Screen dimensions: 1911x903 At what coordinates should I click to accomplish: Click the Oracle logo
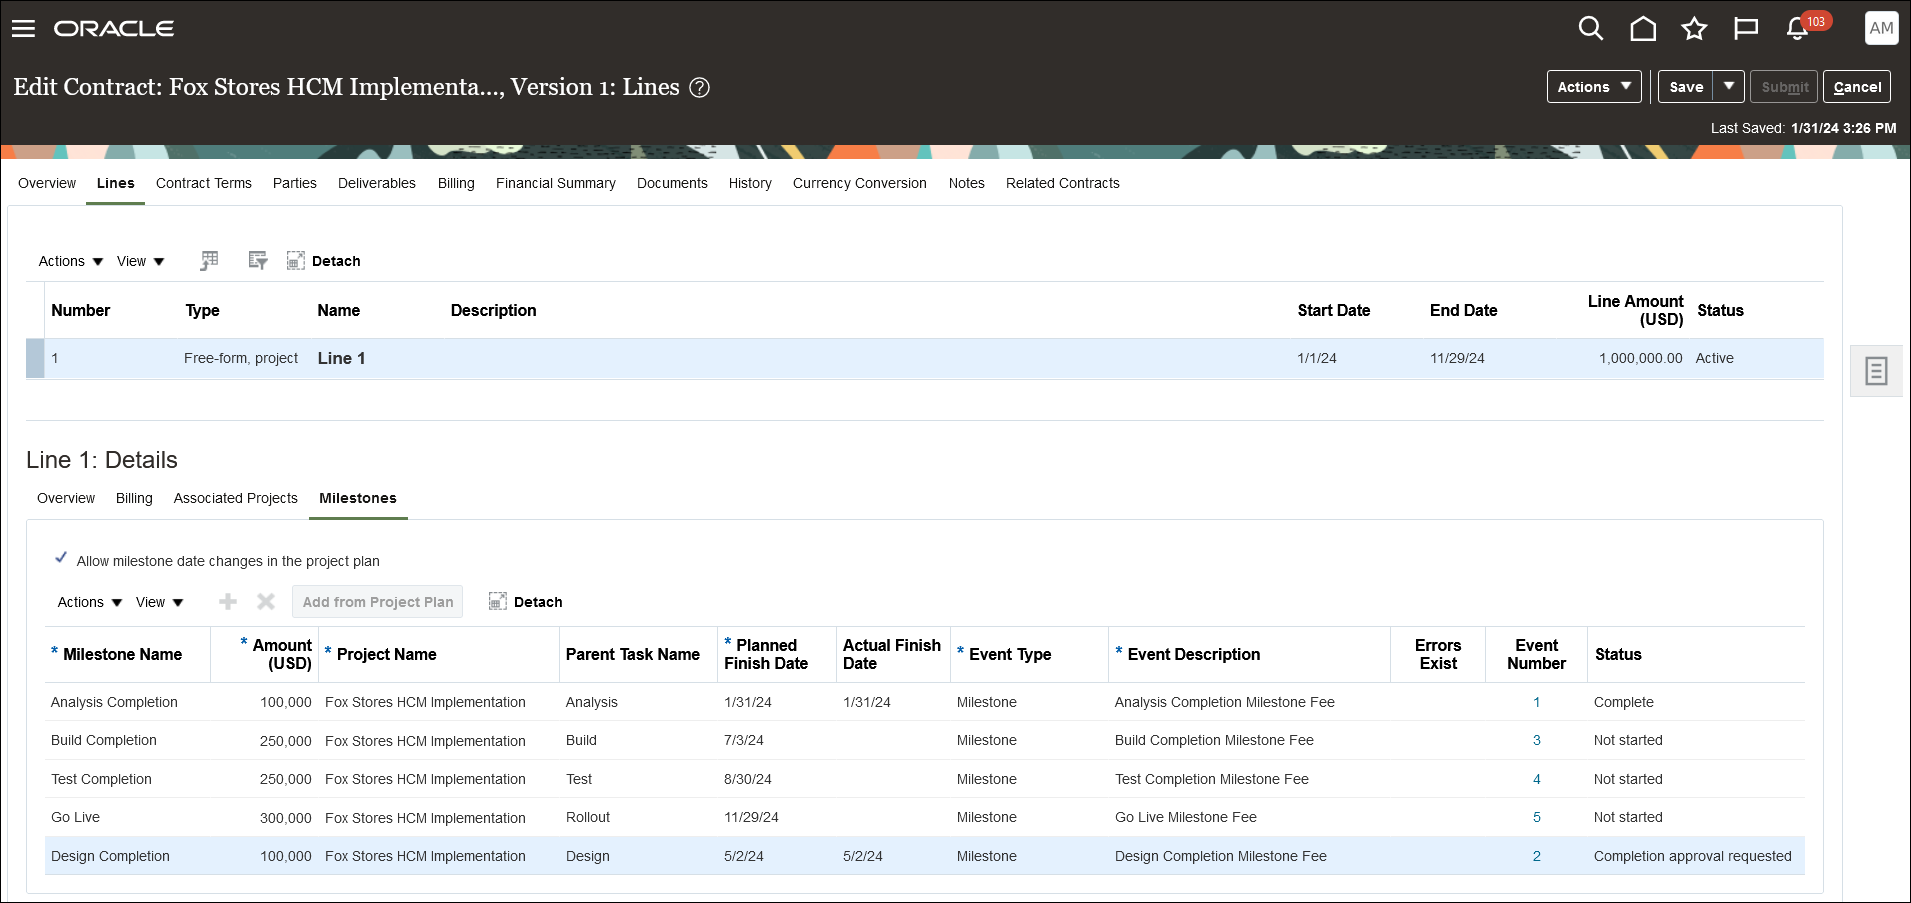click(114, 29)
